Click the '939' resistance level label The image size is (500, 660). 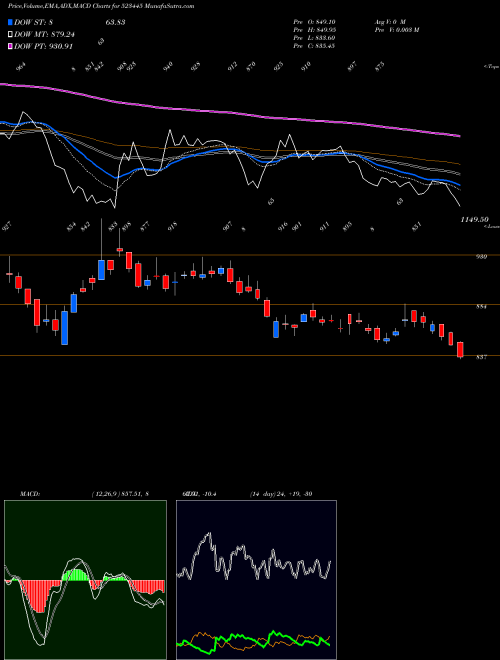coord(482,256)
